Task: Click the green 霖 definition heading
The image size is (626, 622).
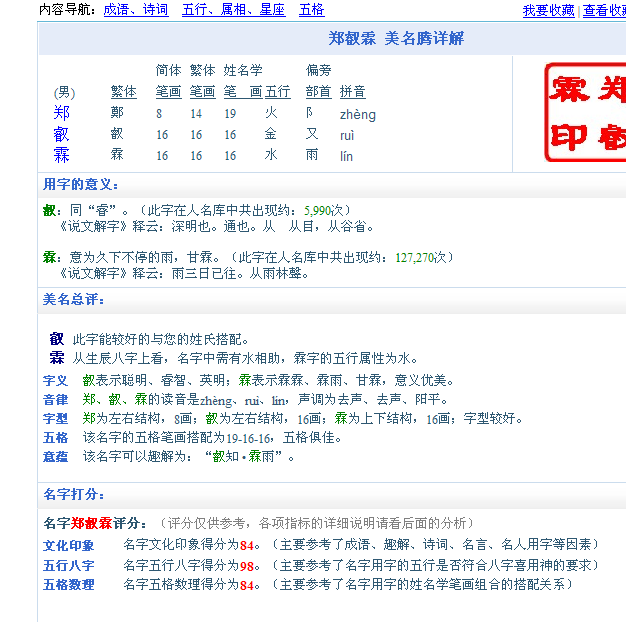Action: click(x=49, y=258)
